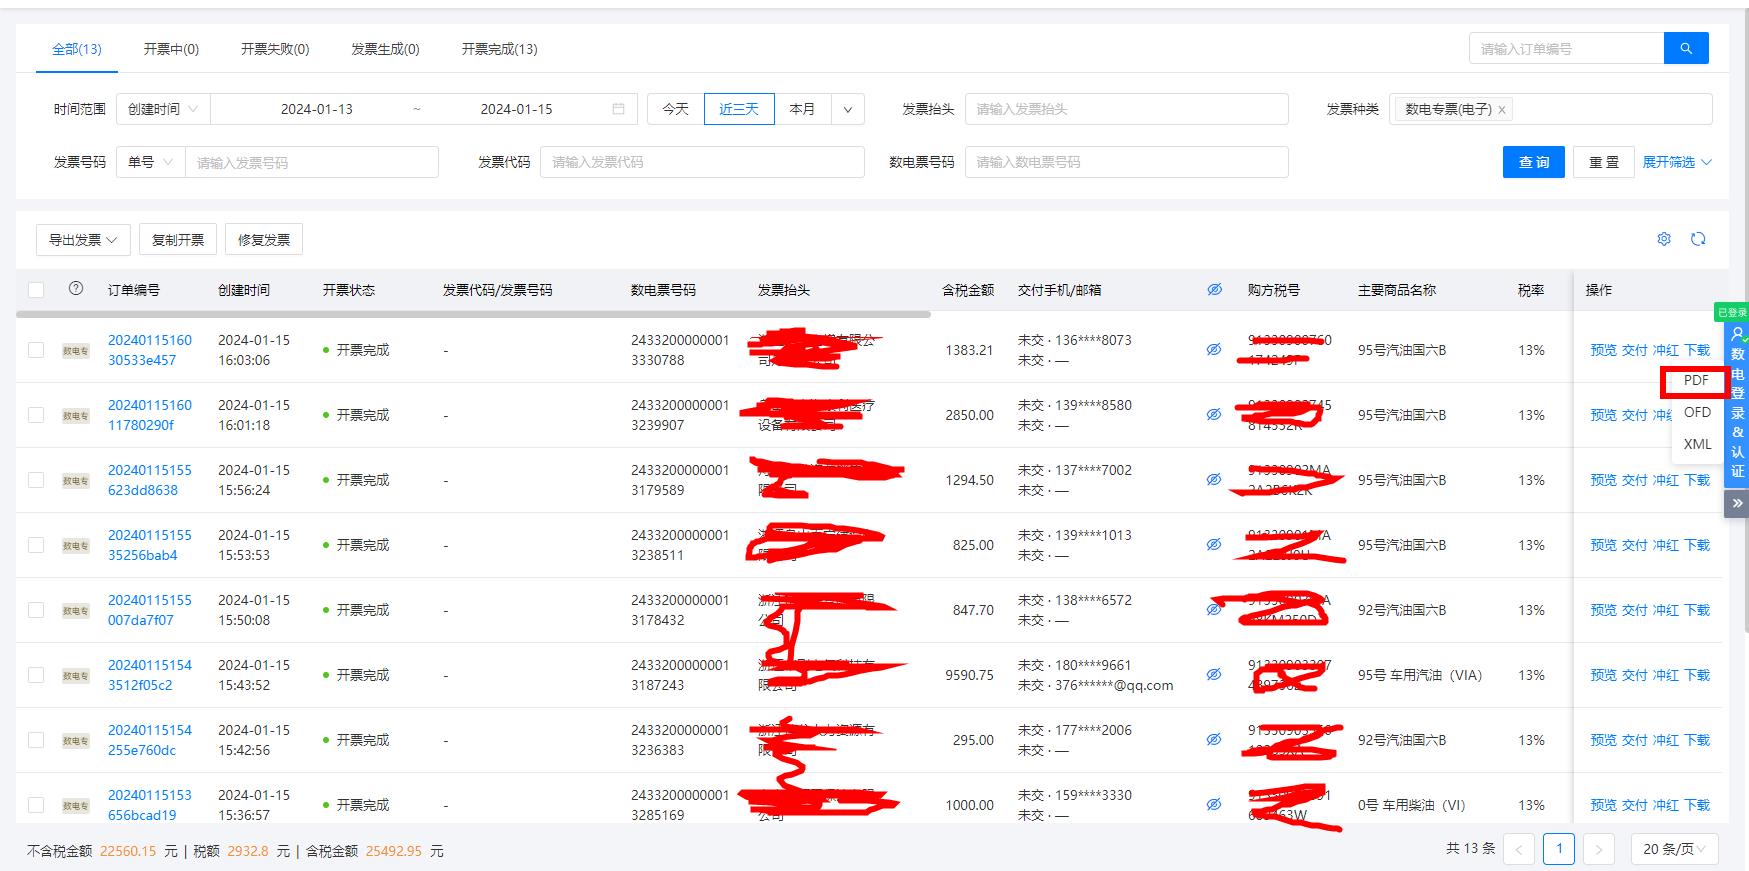This screenshot has width=1749, height=871.
Task: Open the 20 条/页 page size selector
Action: pyautogui.click(x=1674, y=849)
